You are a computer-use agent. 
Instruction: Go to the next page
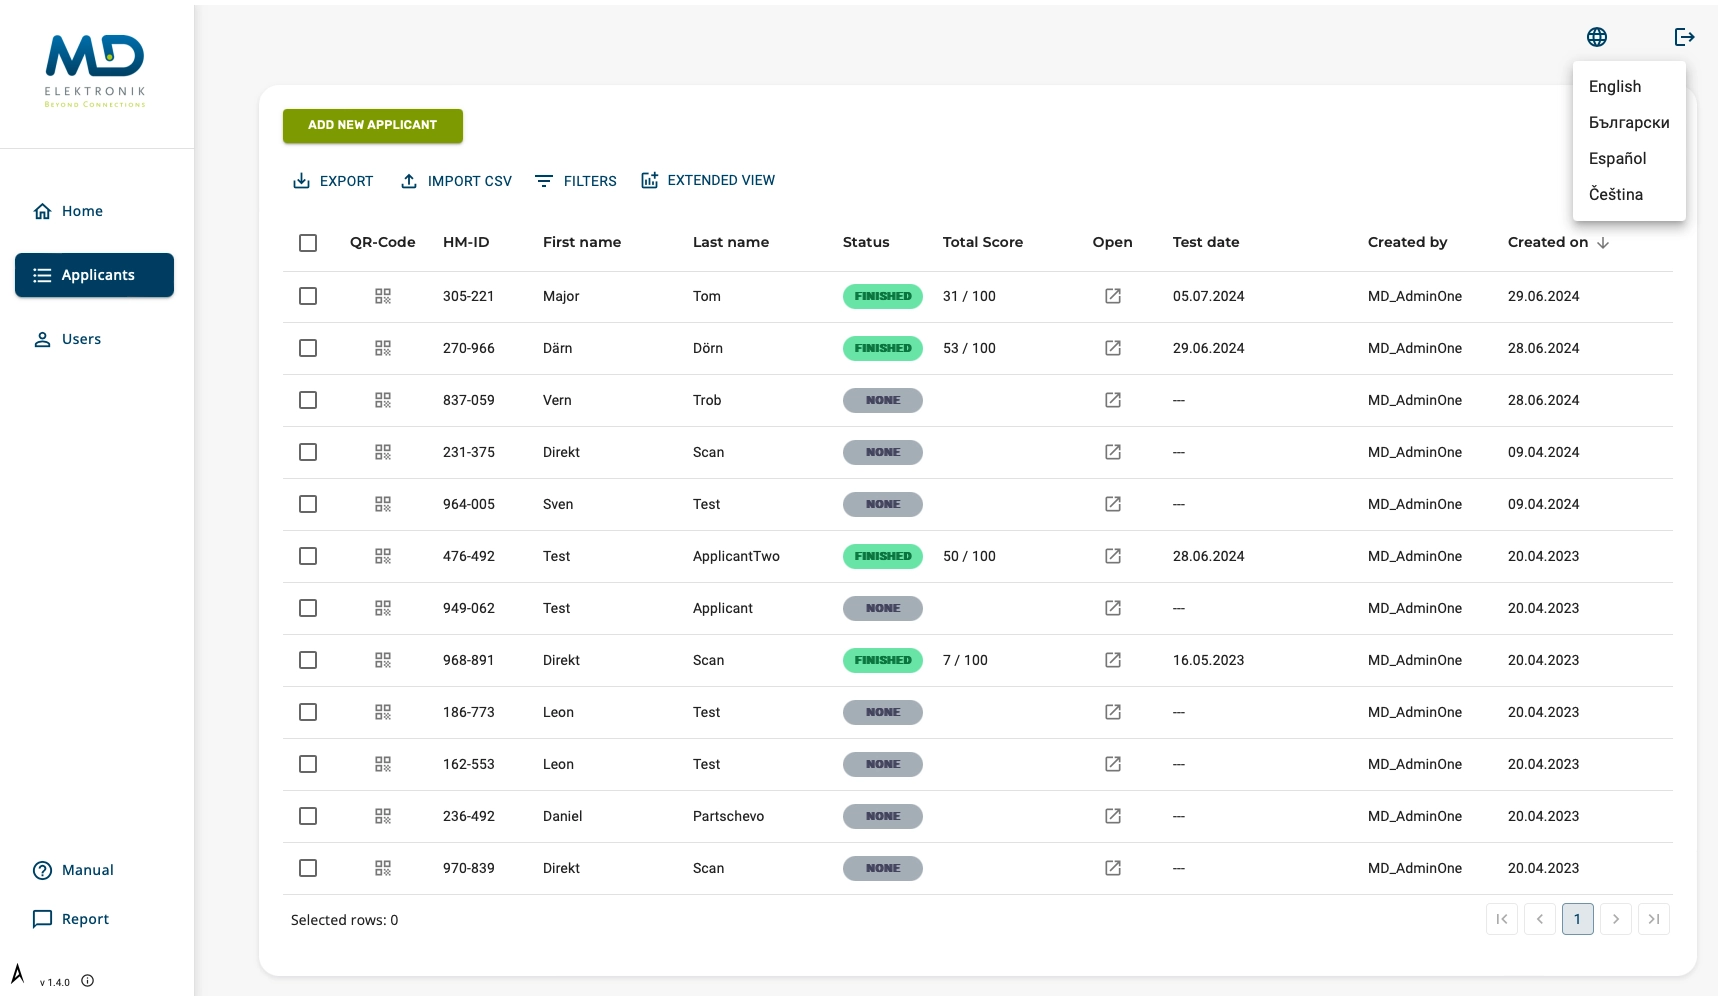1616,919
